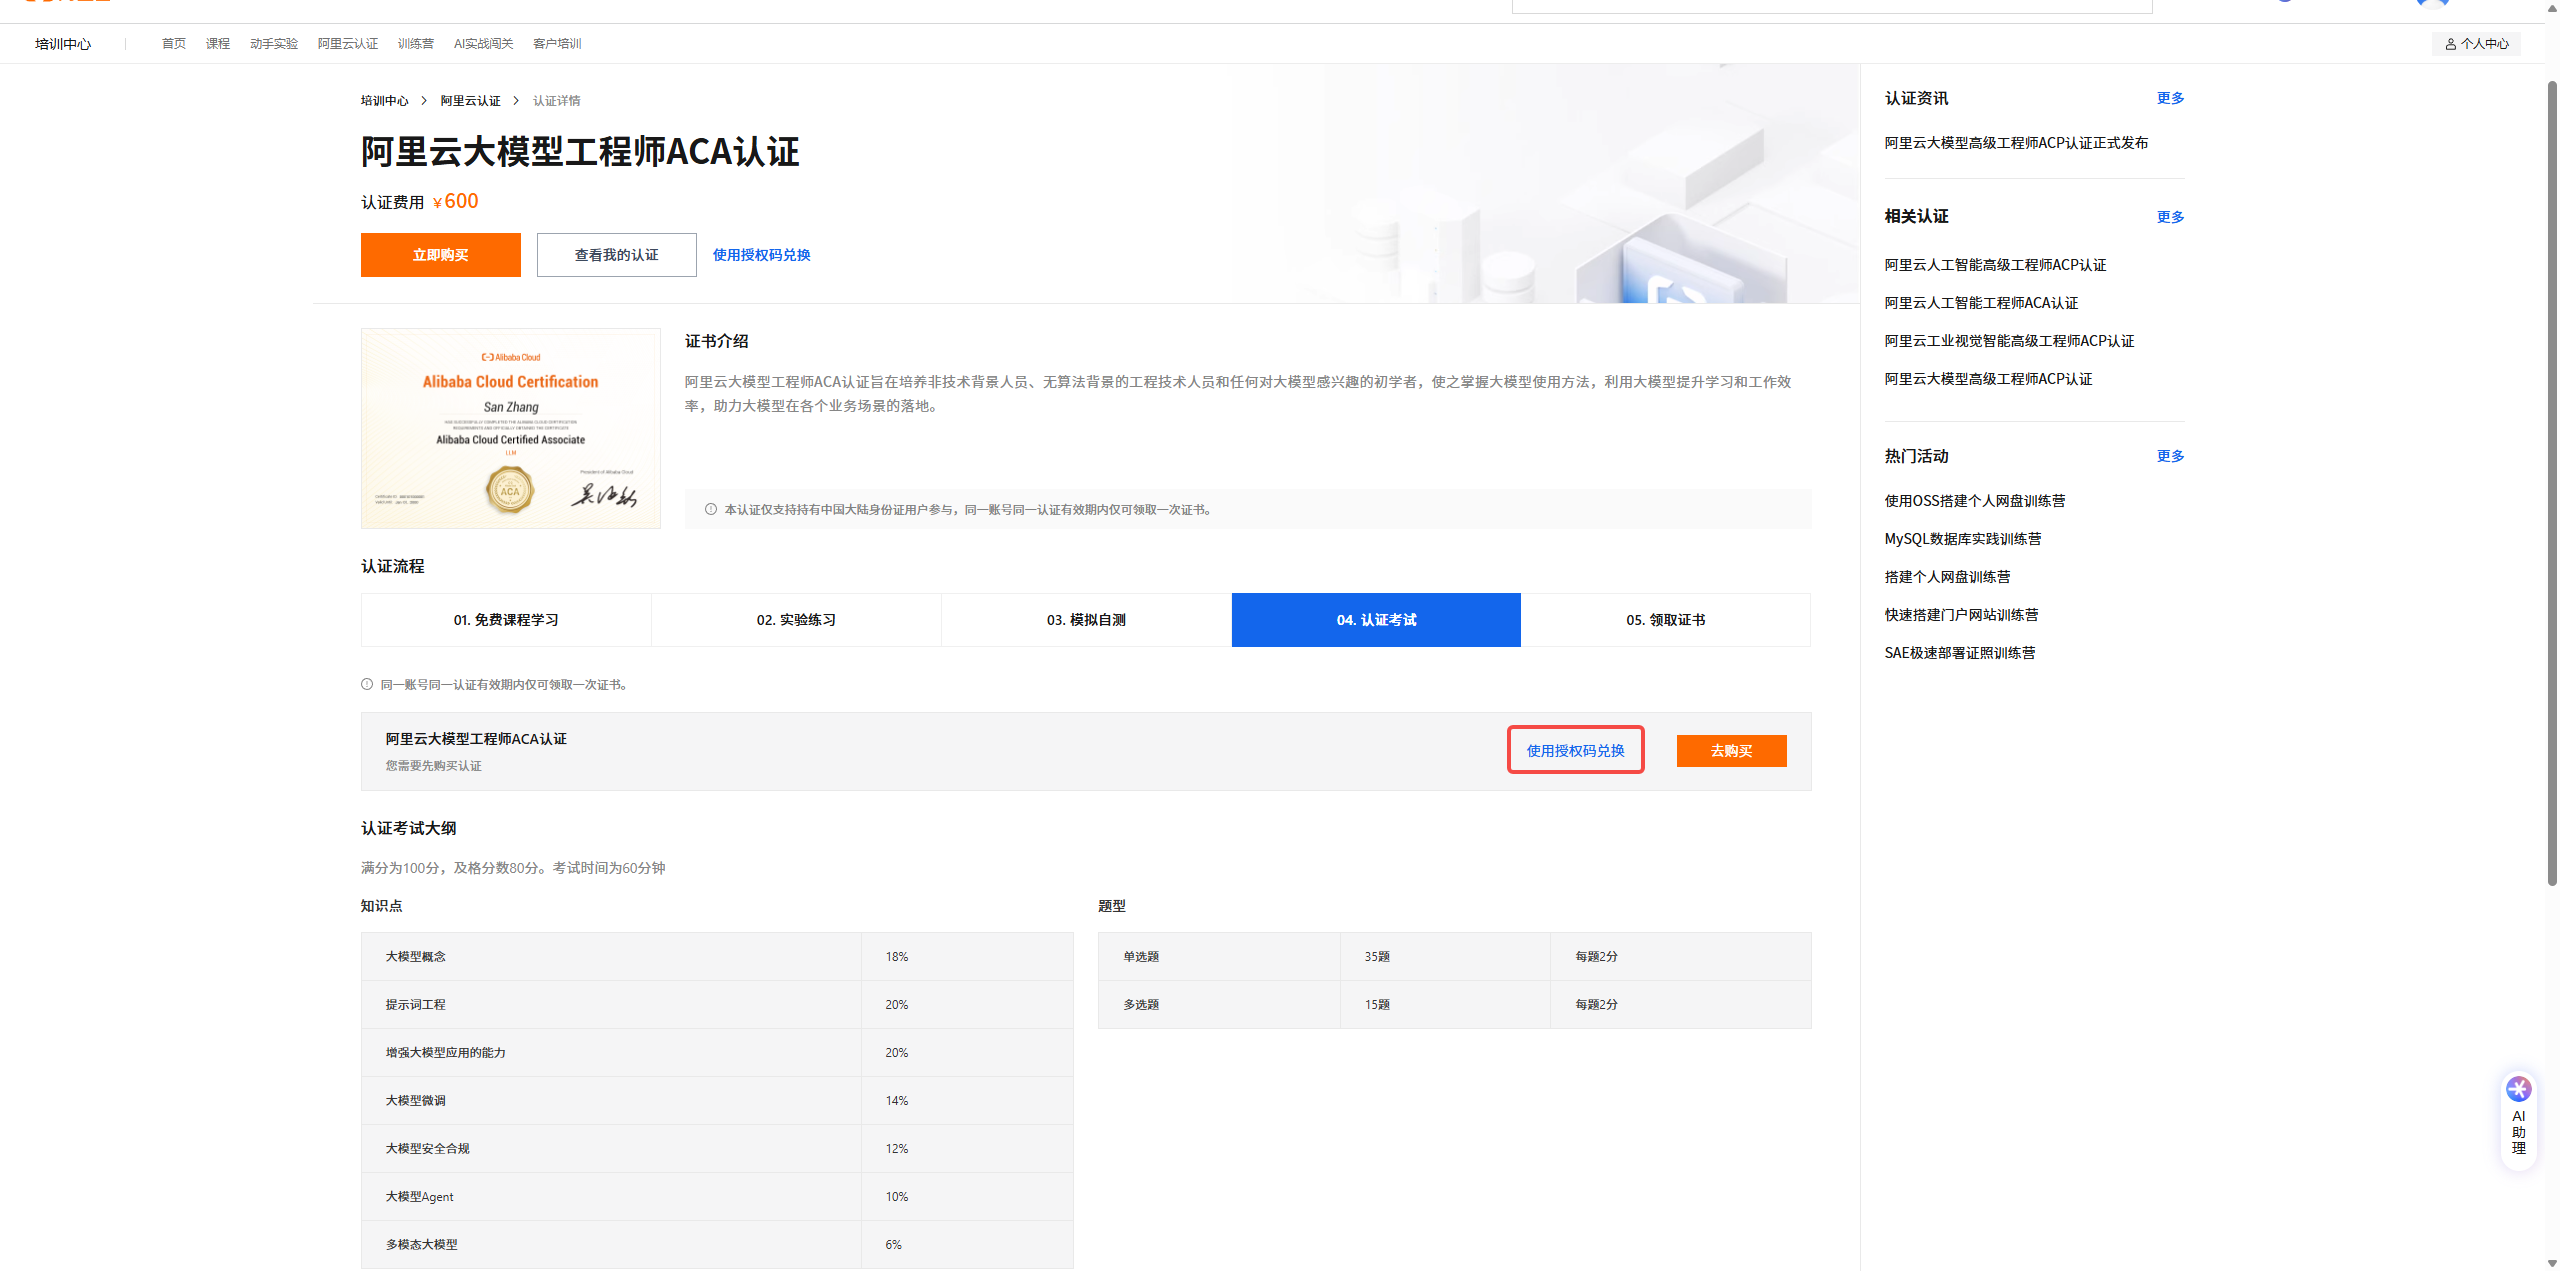Click the 提示词工程 table row
The width and height of the screenshot is (2560, 1271).
(x=717, y=1005)
